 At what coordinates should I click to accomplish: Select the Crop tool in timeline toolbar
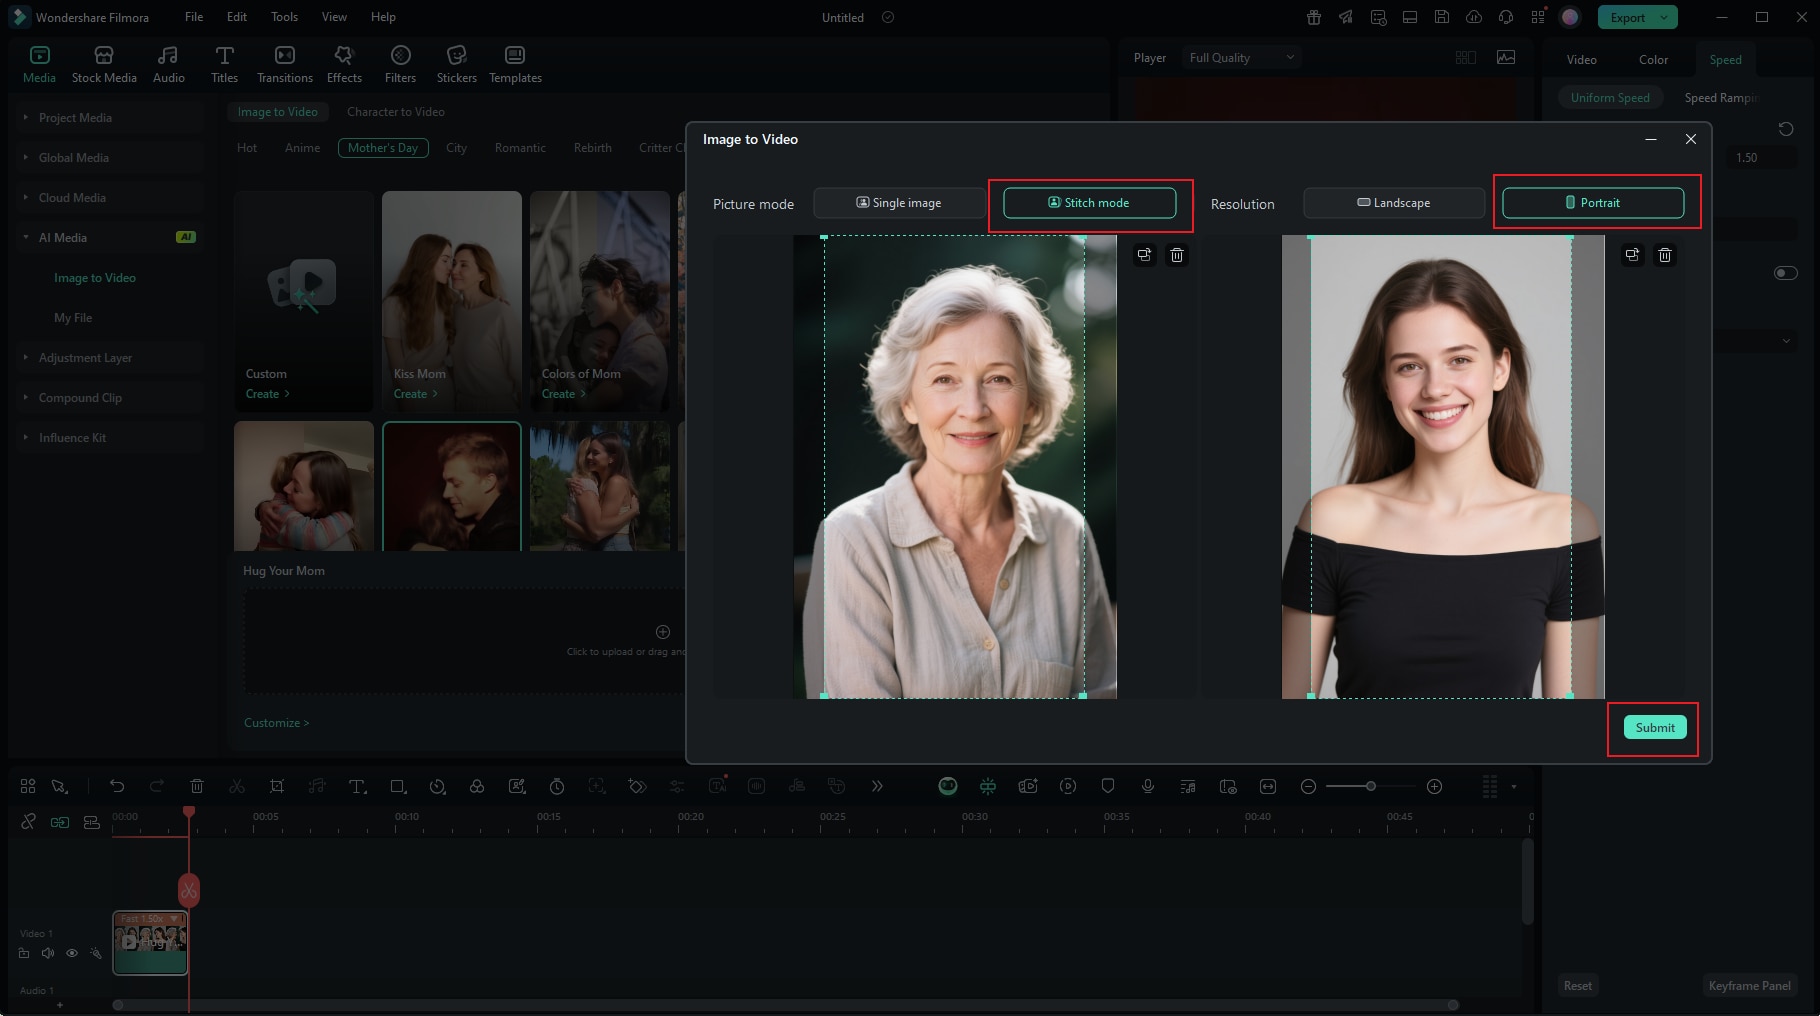(277, 786)
